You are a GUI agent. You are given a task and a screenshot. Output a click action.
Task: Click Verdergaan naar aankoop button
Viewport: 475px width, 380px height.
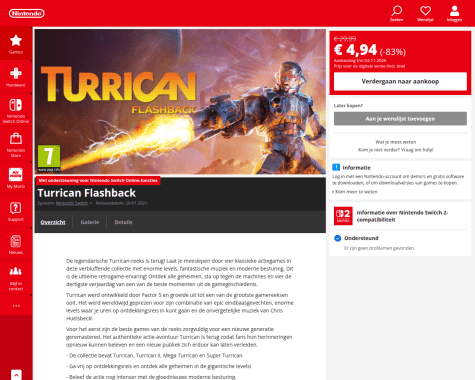point(400,81)
